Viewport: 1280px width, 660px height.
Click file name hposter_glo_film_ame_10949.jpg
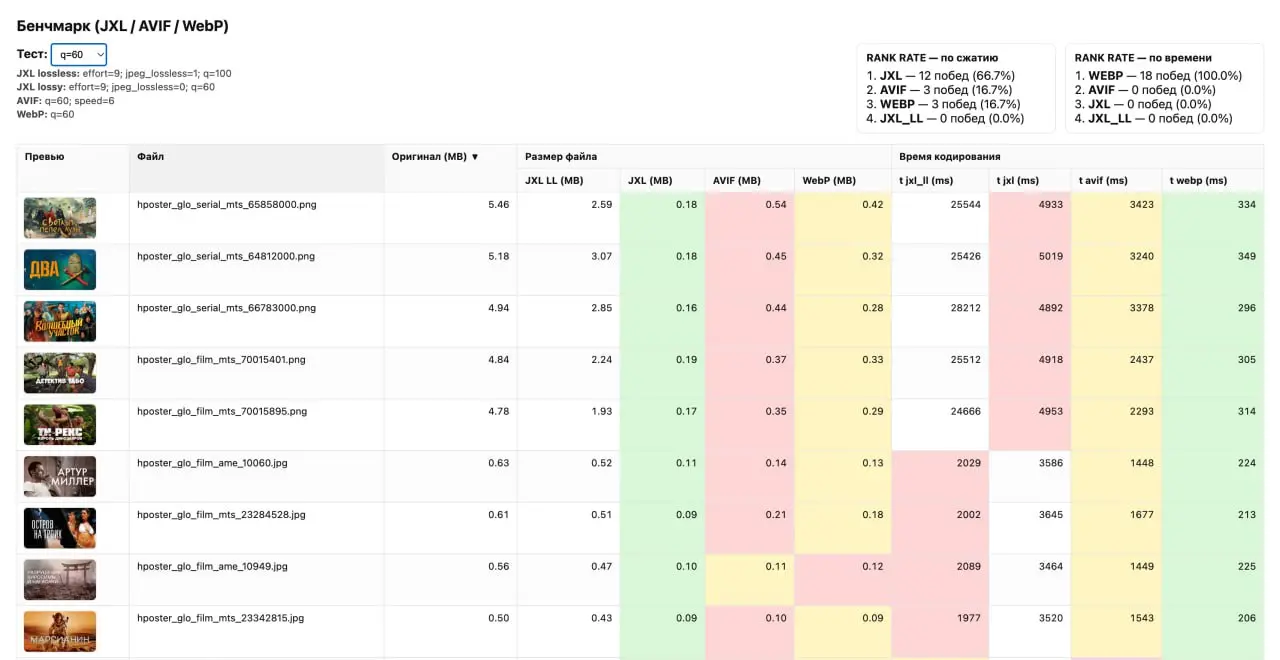tap(212, 566)
